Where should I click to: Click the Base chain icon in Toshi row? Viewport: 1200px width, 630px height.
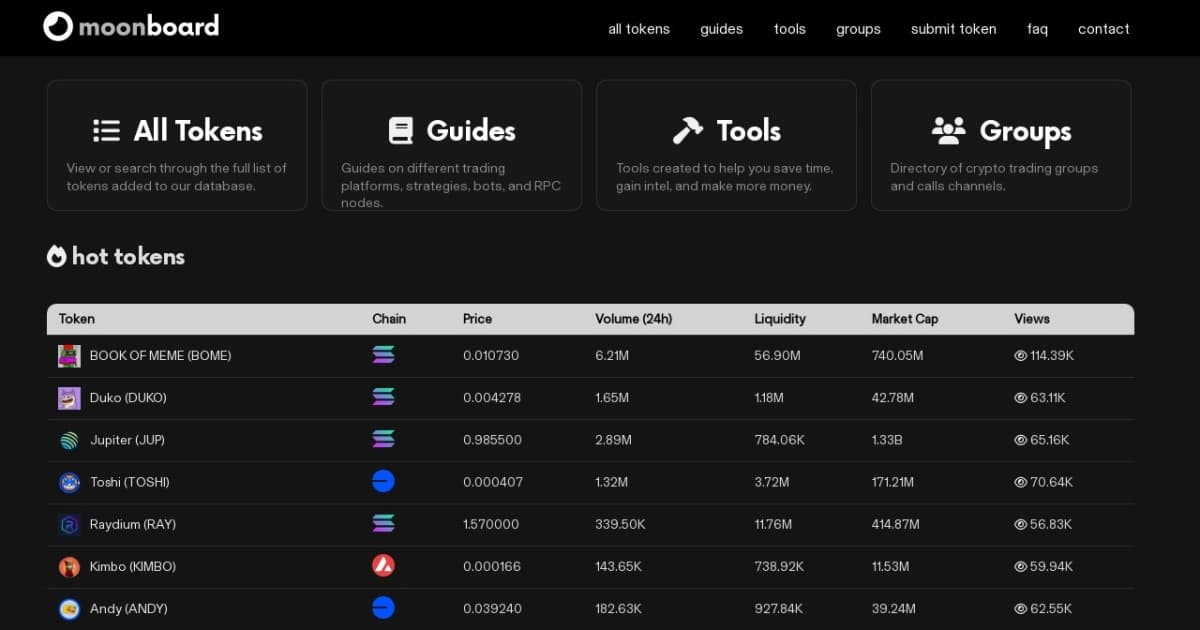click(x=383, y=481)
